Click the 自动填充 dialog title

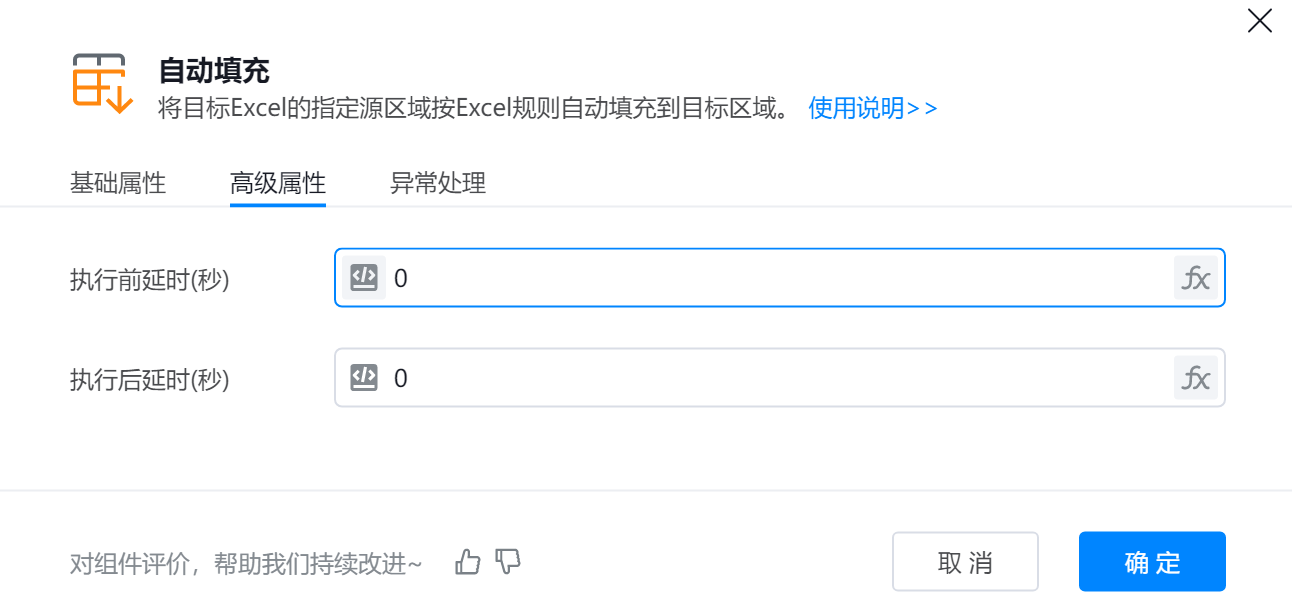(x=214, y=71)
